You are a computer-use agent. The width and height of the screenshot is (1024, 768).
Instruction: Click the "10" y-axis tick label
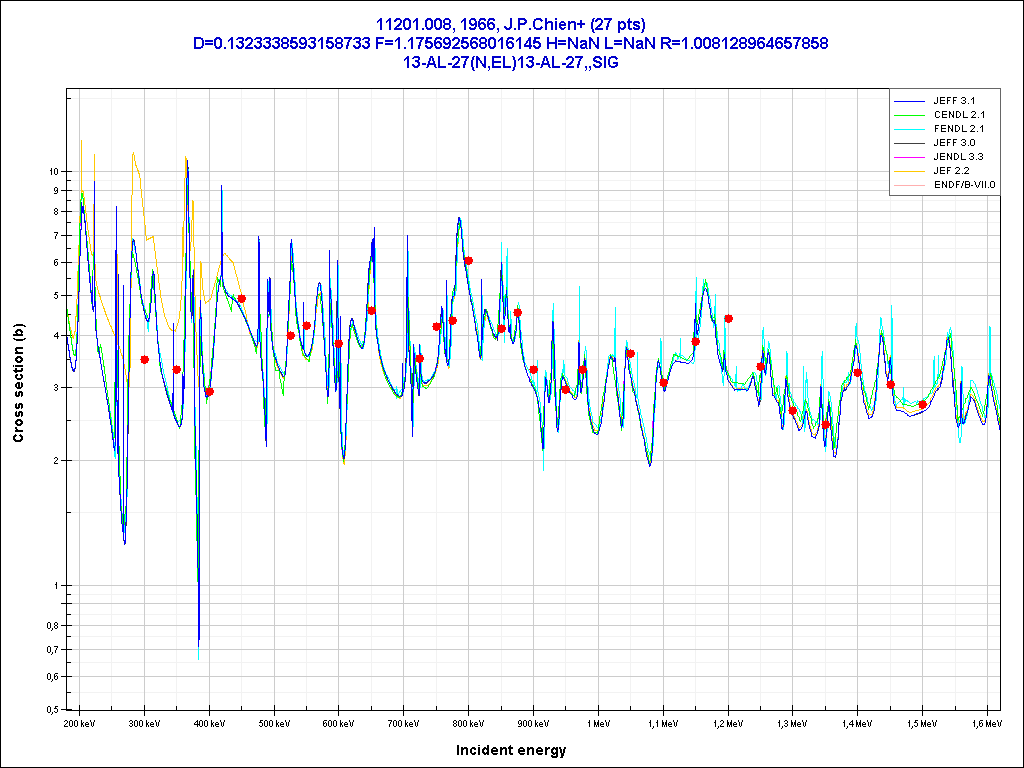(54, 171)
